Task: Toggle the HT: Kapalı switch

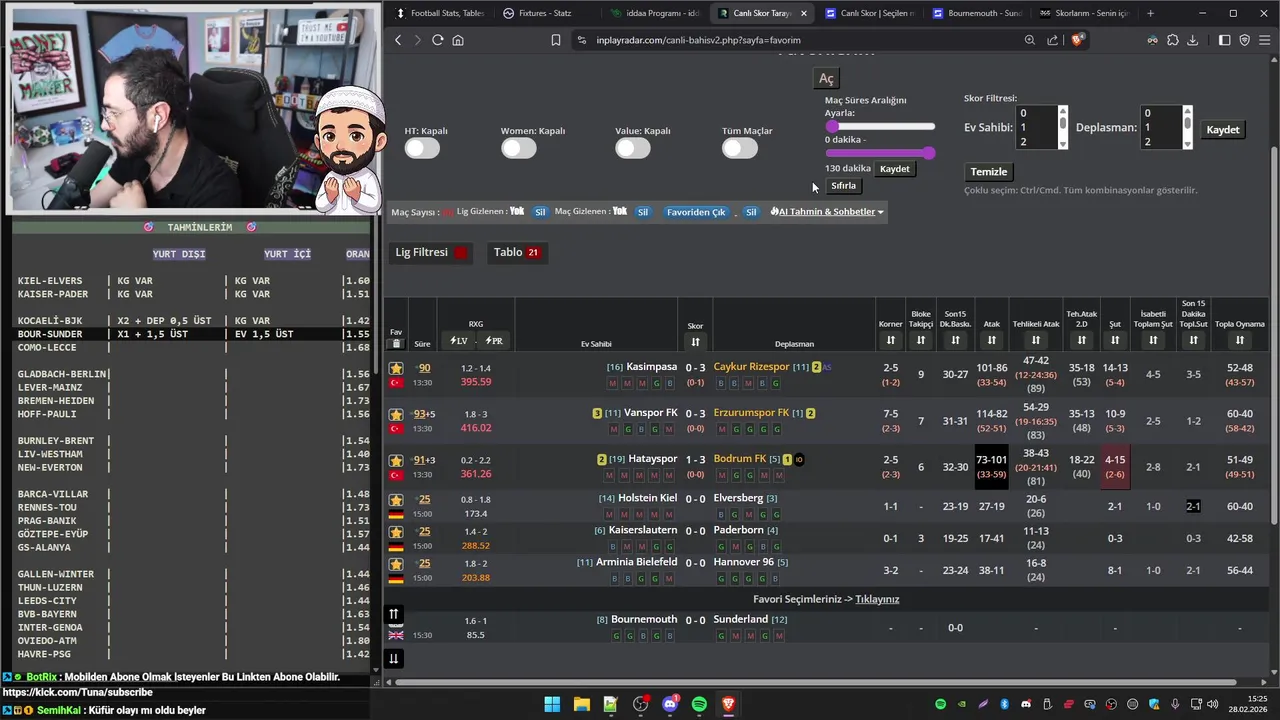Action: click(422, 148)
